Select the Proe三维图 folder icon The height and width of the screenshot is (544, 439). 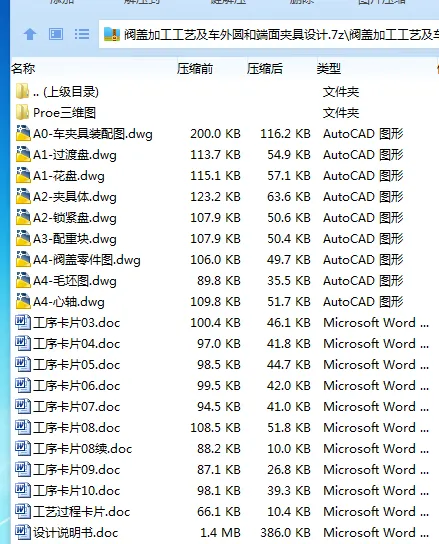click(x=23, y=112)
